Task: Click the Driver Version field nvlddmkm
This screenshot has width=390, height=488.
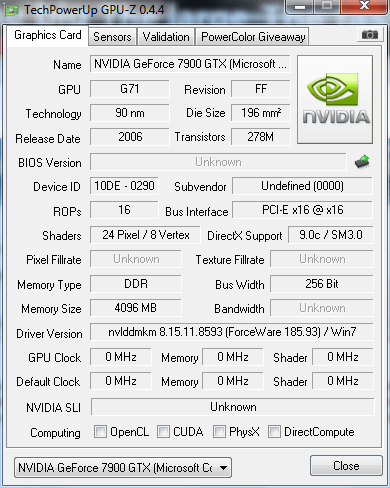Action: point(232,332)
